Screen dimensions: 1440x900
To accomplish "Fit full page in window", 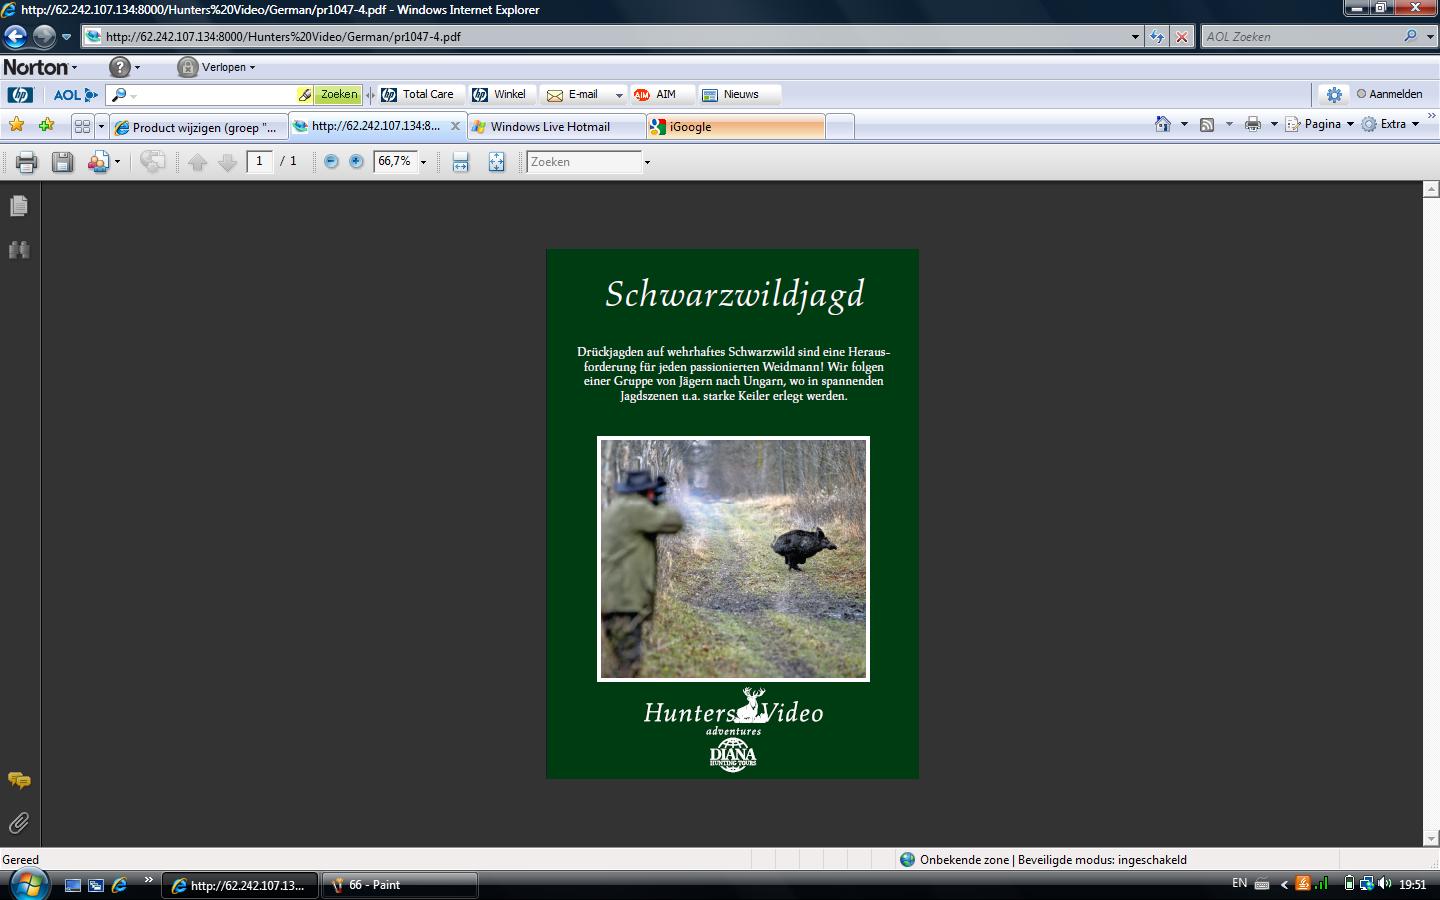I will point(496,162).
